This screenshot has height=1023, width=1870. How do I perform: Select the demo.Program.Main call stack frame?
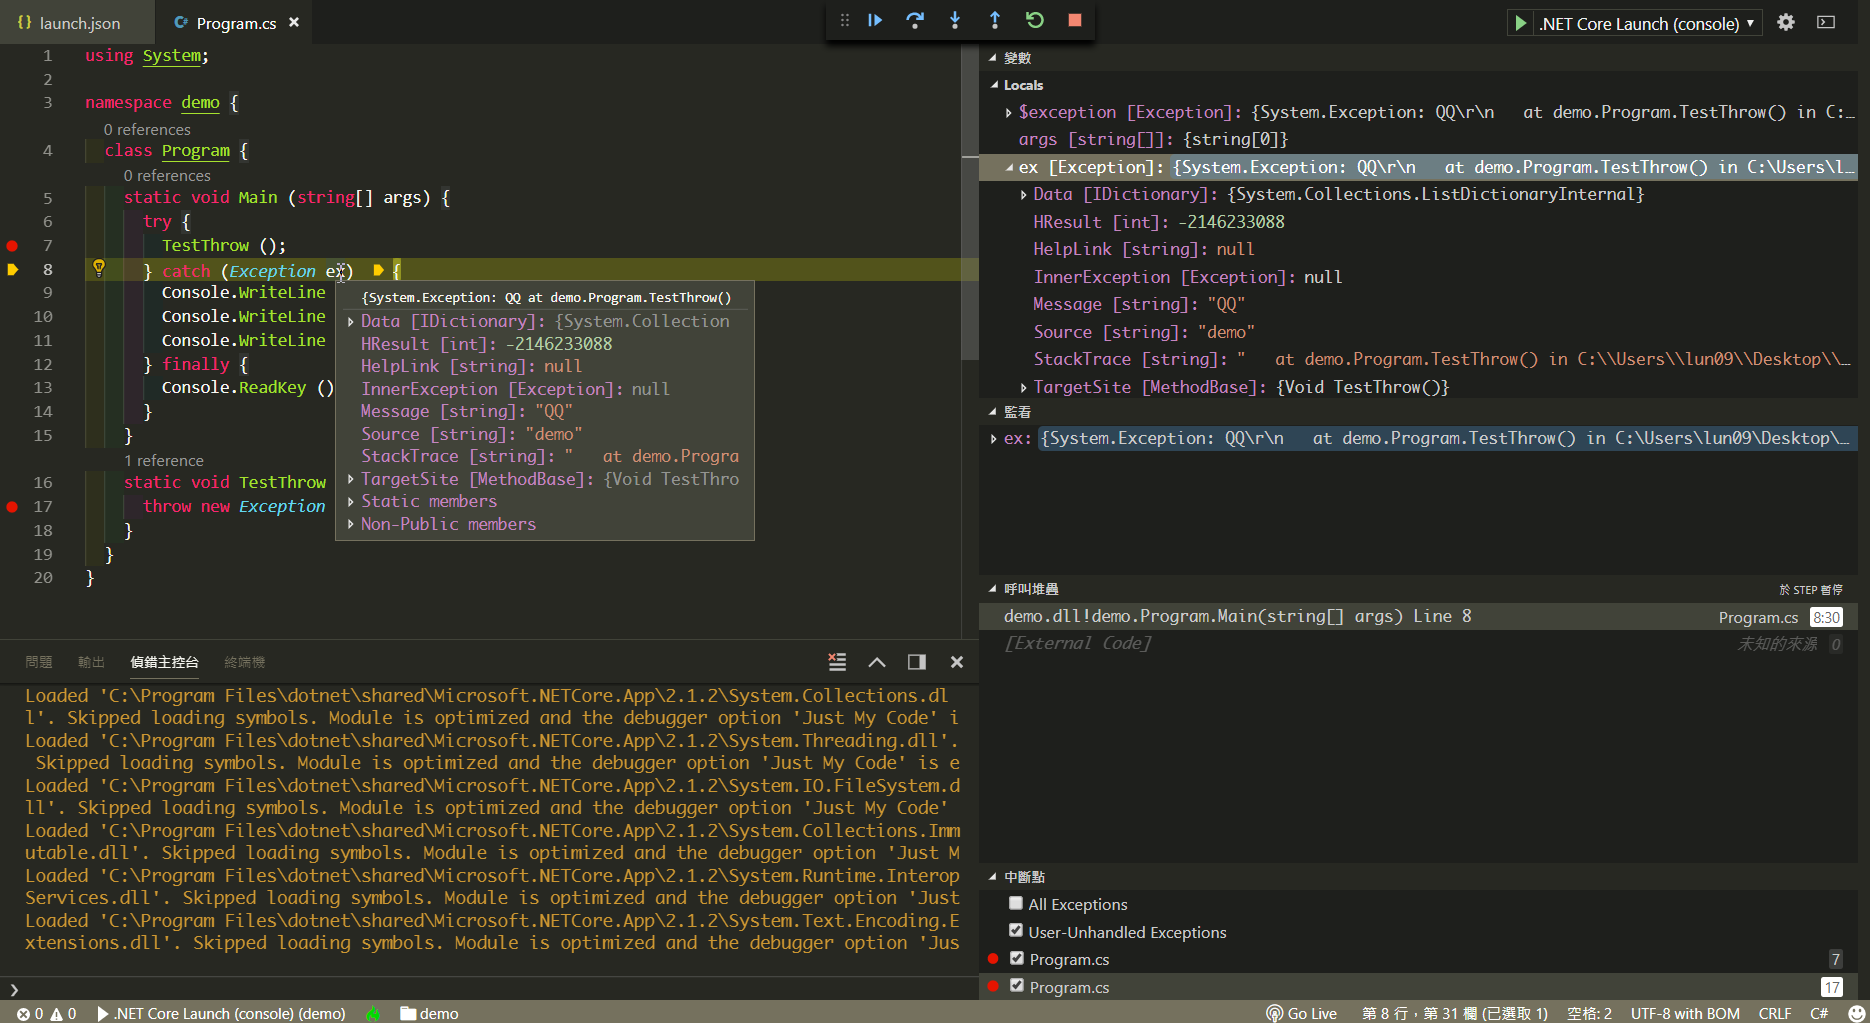pos(1418,617)
